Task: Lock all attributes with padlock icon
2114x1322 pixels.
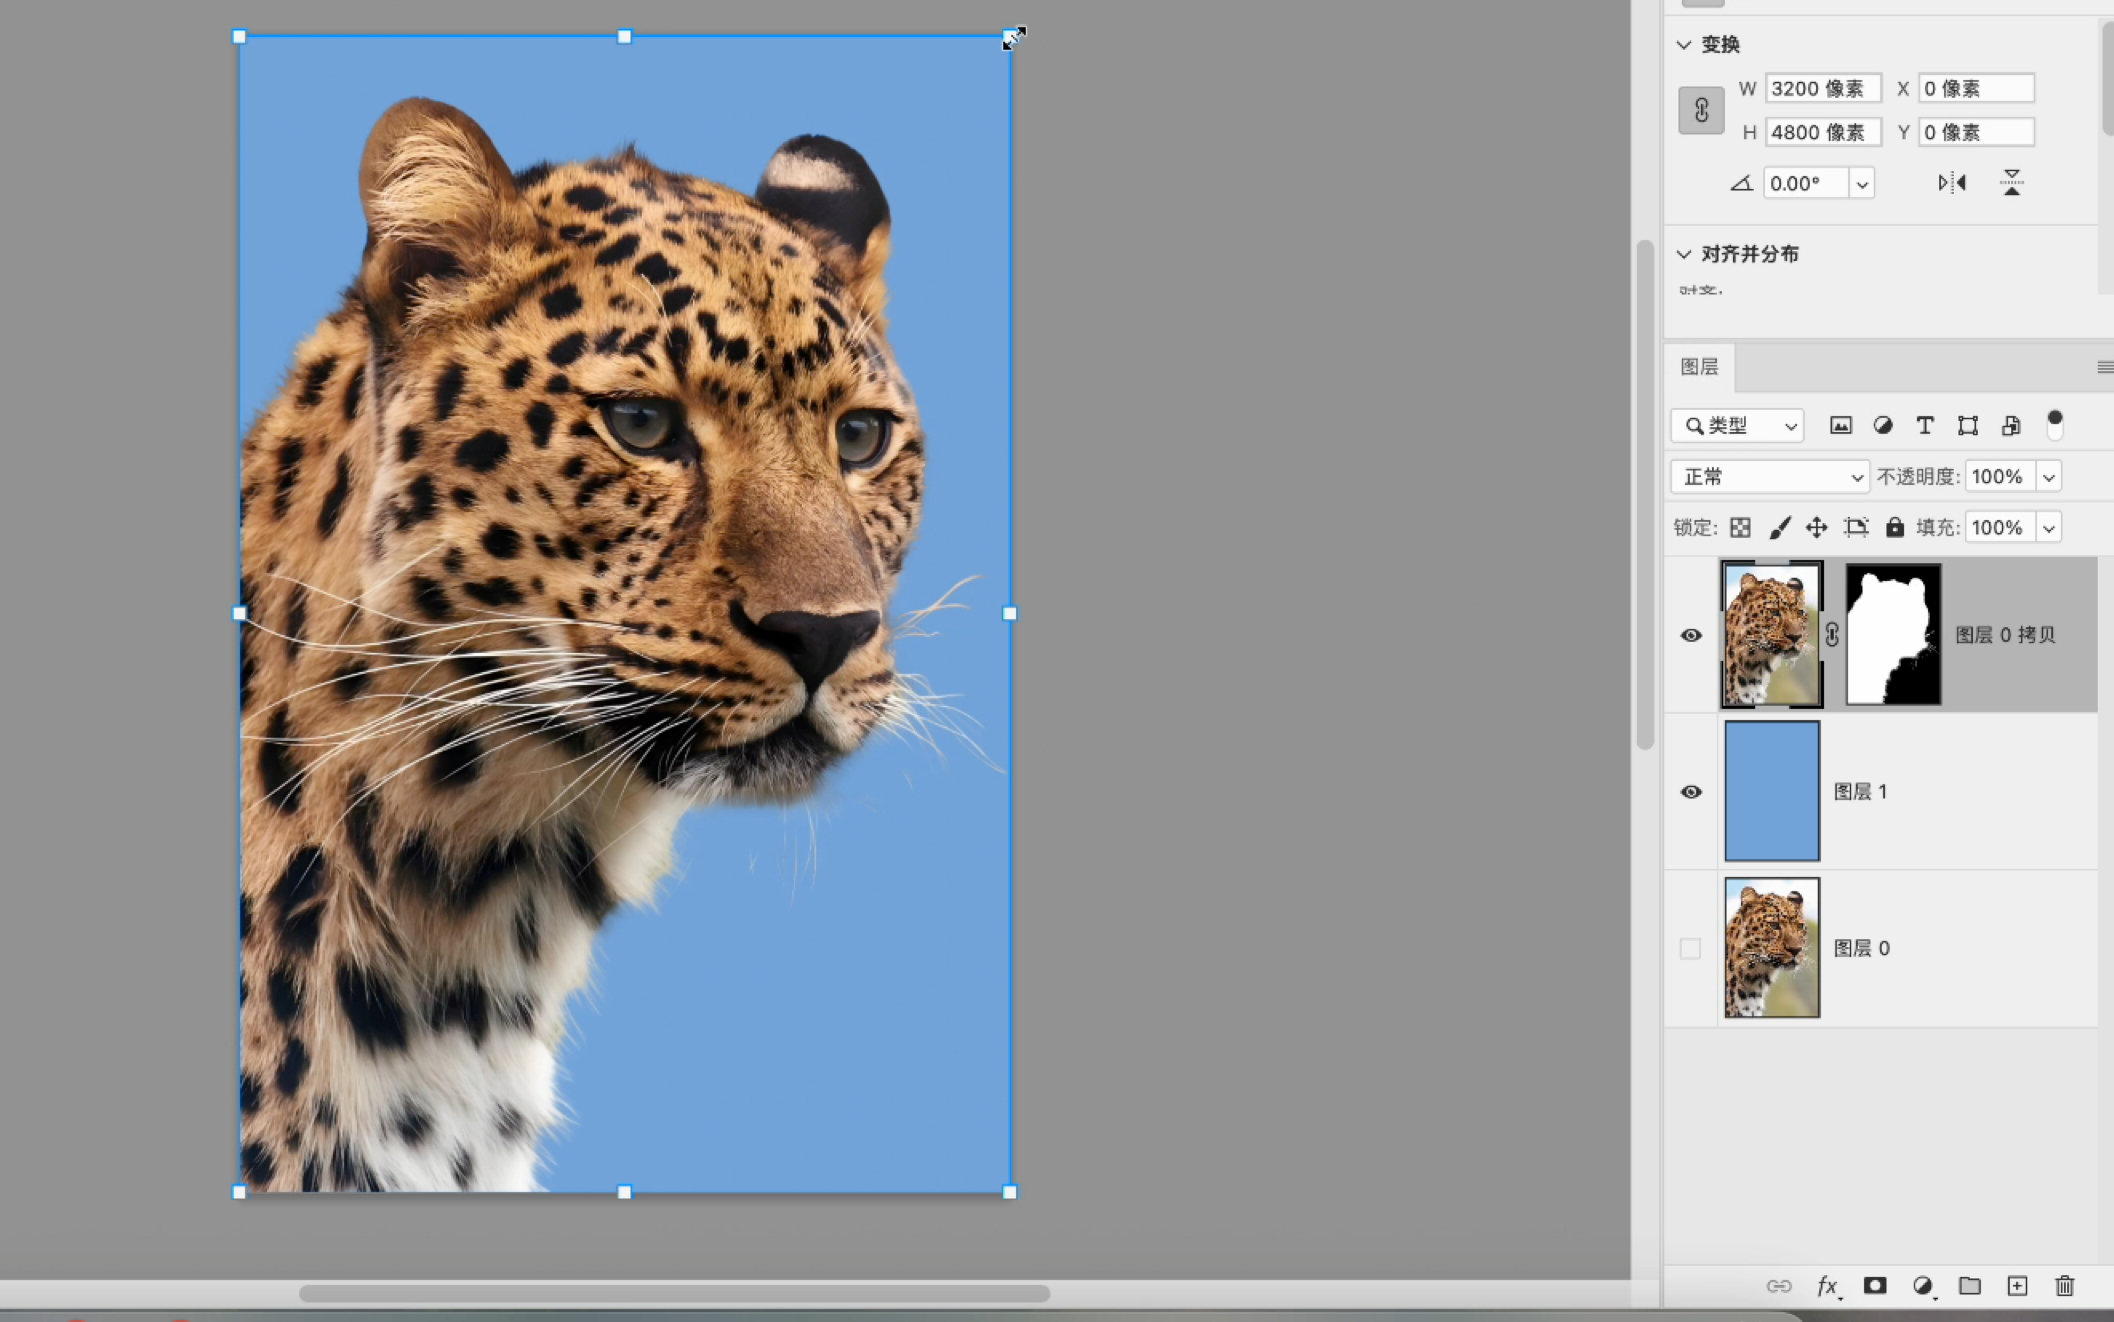Action: click(x=1895, y=527)
